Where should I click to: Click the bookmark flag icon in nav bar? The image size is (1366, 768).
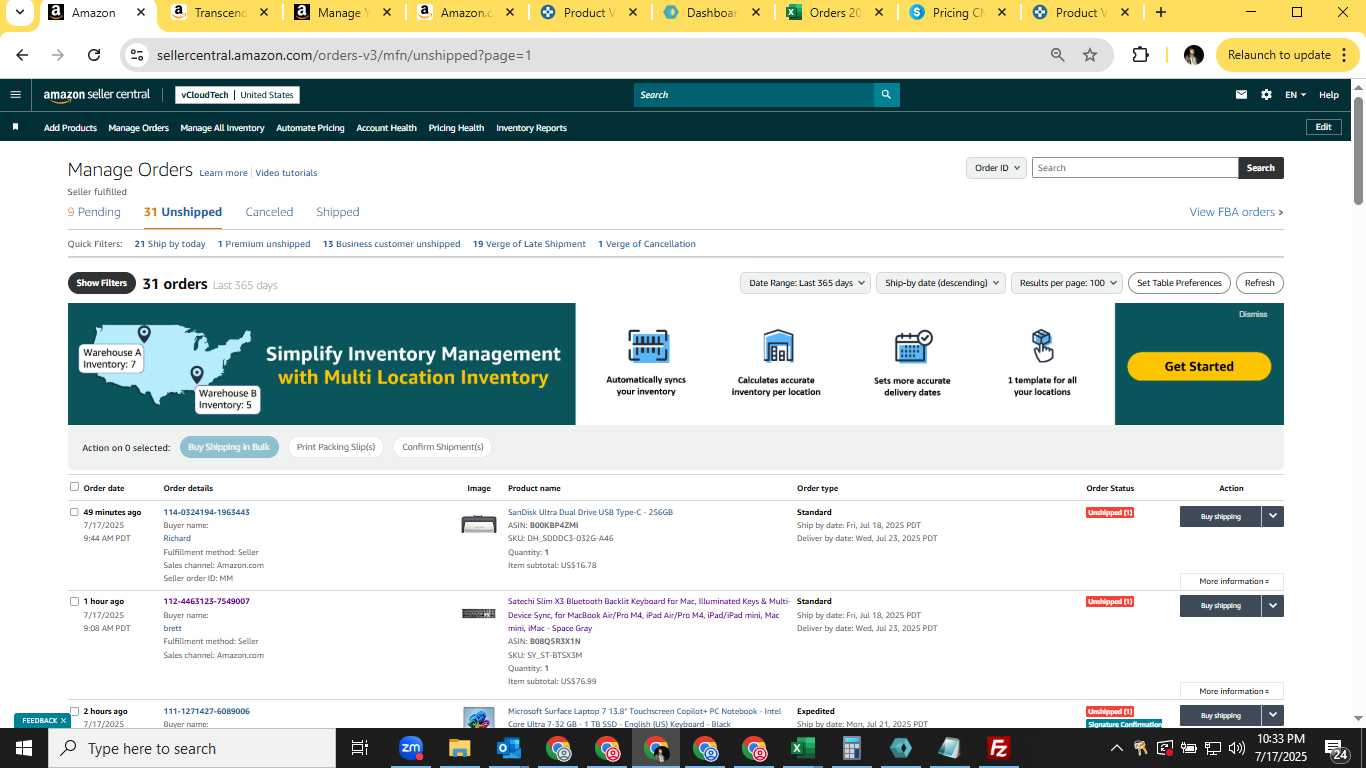pyautogui.click(x=15, y=127)
